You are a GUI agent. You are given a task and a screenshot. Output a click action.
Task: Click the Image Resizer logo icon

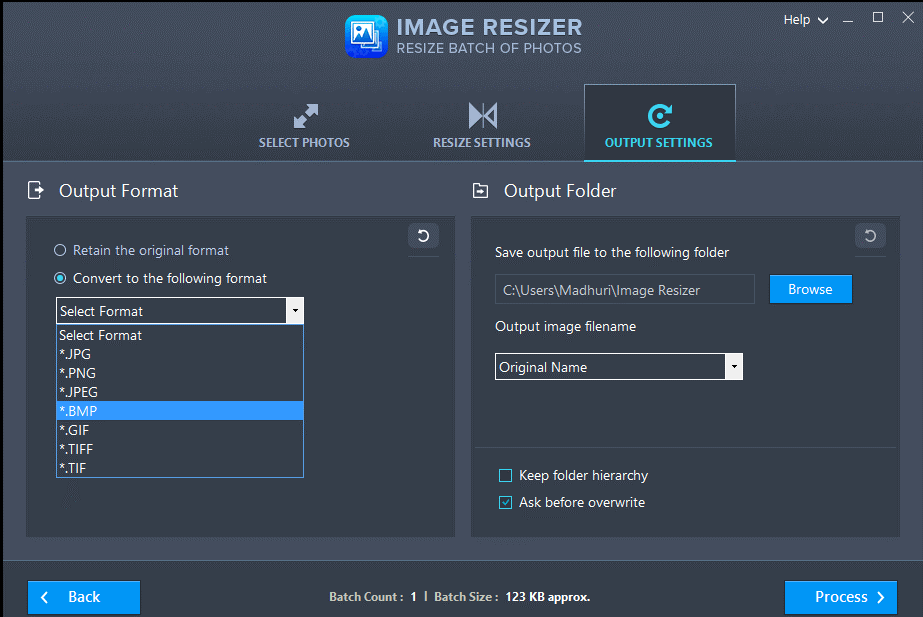tap(366, 35)
